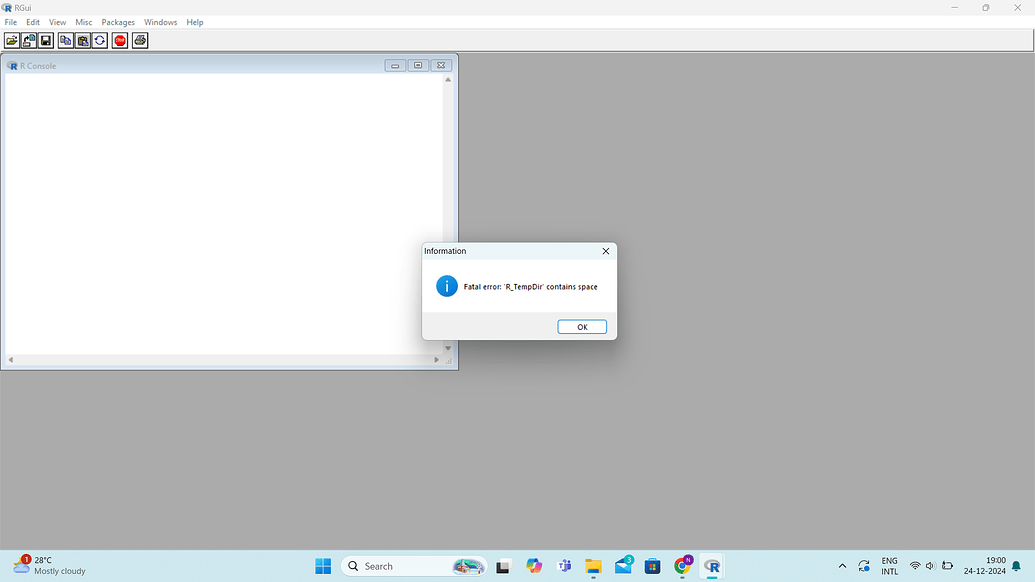The width and height of the screenshot is (1035, 582).
Task: Click the volume speaker tray icon
Action: pos(931,566)
